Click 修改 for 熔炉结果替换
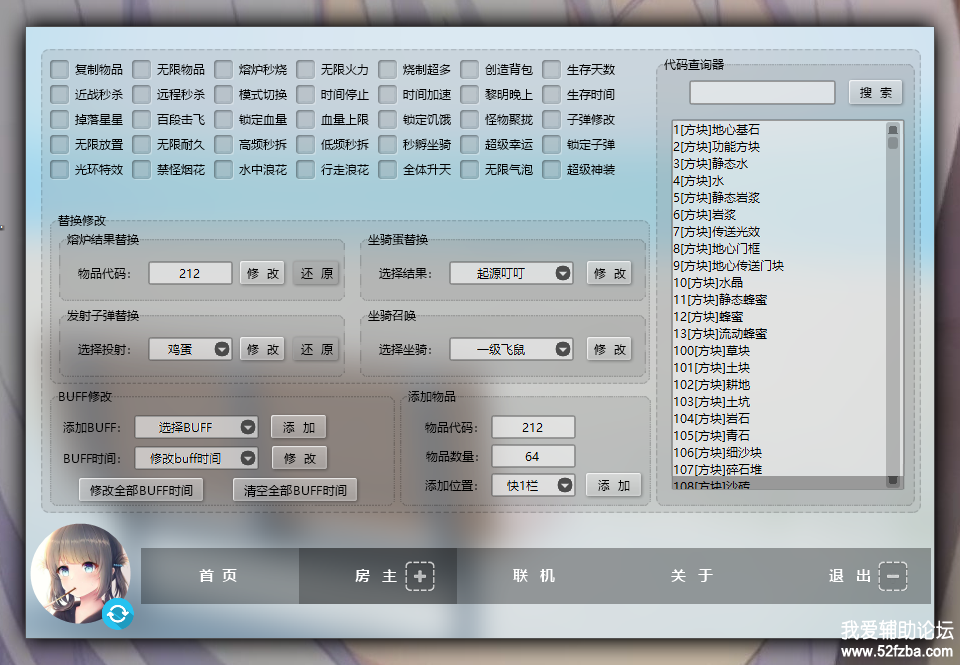This screenshot has width=960, height=665. [263, 273]
